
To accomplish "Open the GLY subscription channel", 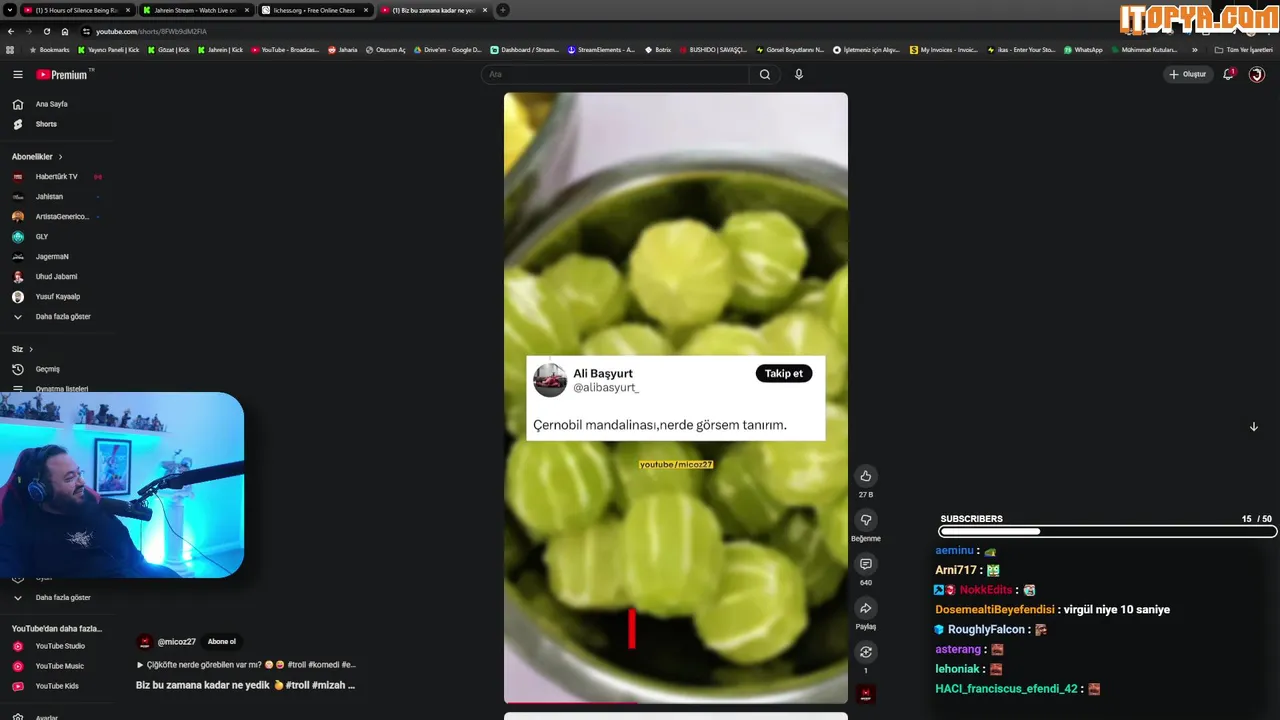I will (x=42, y=237).
